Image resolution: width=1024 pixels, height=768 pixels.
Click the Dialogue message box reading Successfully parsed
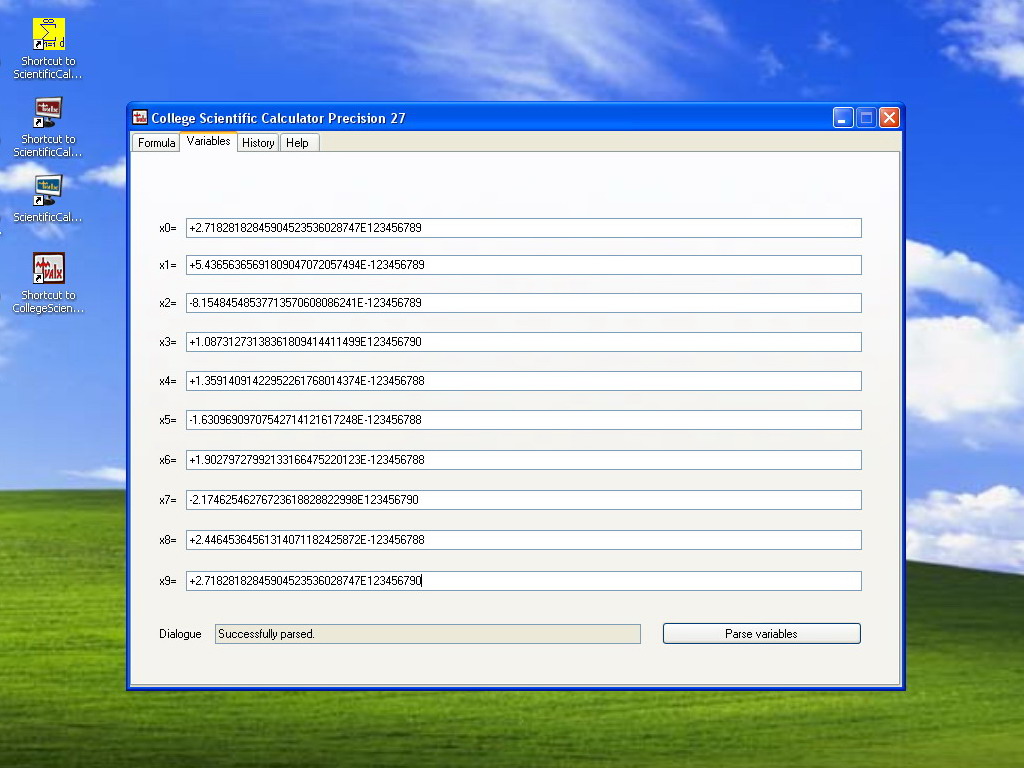point(428,634)
